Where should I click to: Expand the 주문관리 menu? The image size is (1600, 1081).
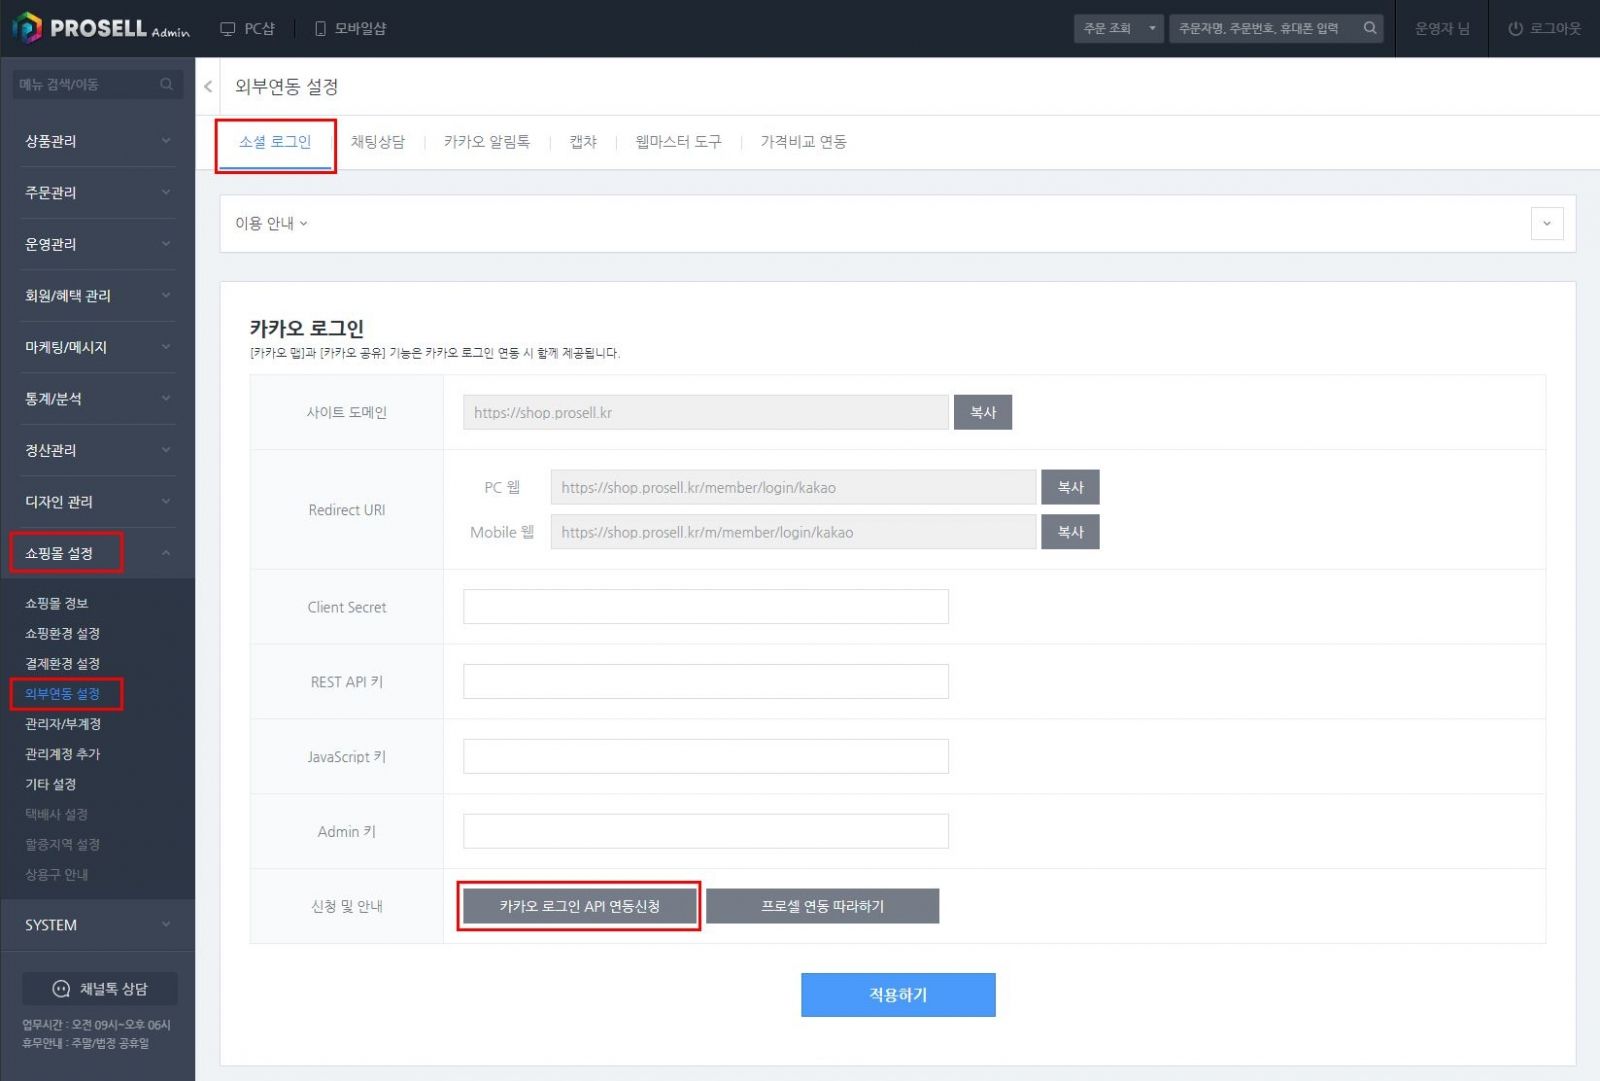(x=97, y=192)
